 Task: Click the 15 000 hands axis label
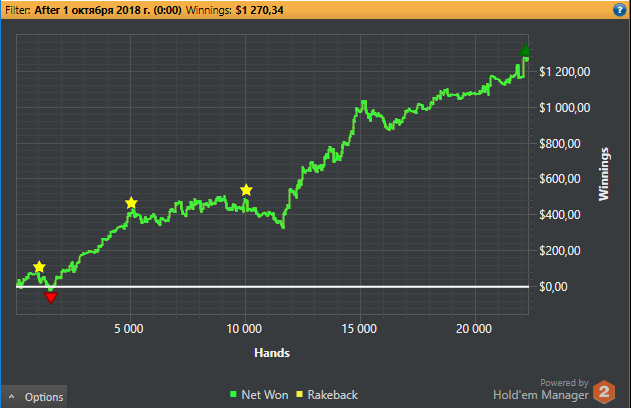coord(359,329)
